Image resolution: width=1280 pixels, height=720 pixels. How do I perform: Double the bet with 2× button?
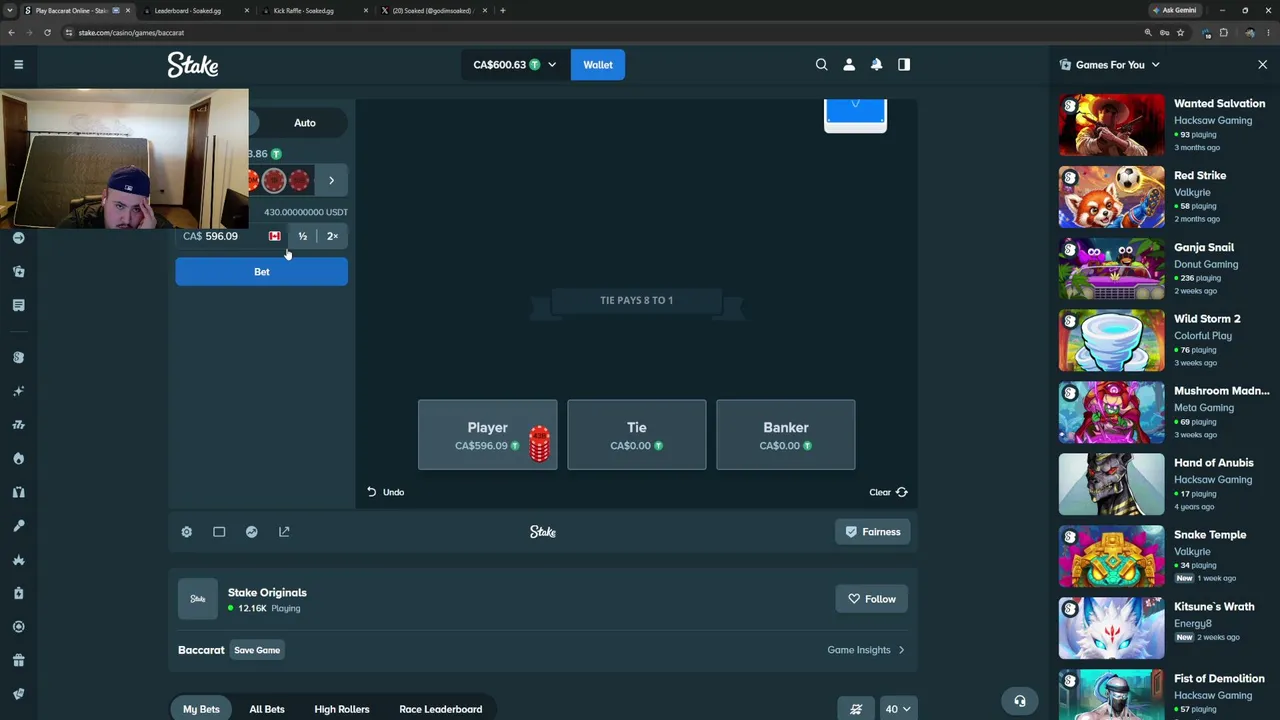pyautogui.click(x=332, y=236)
